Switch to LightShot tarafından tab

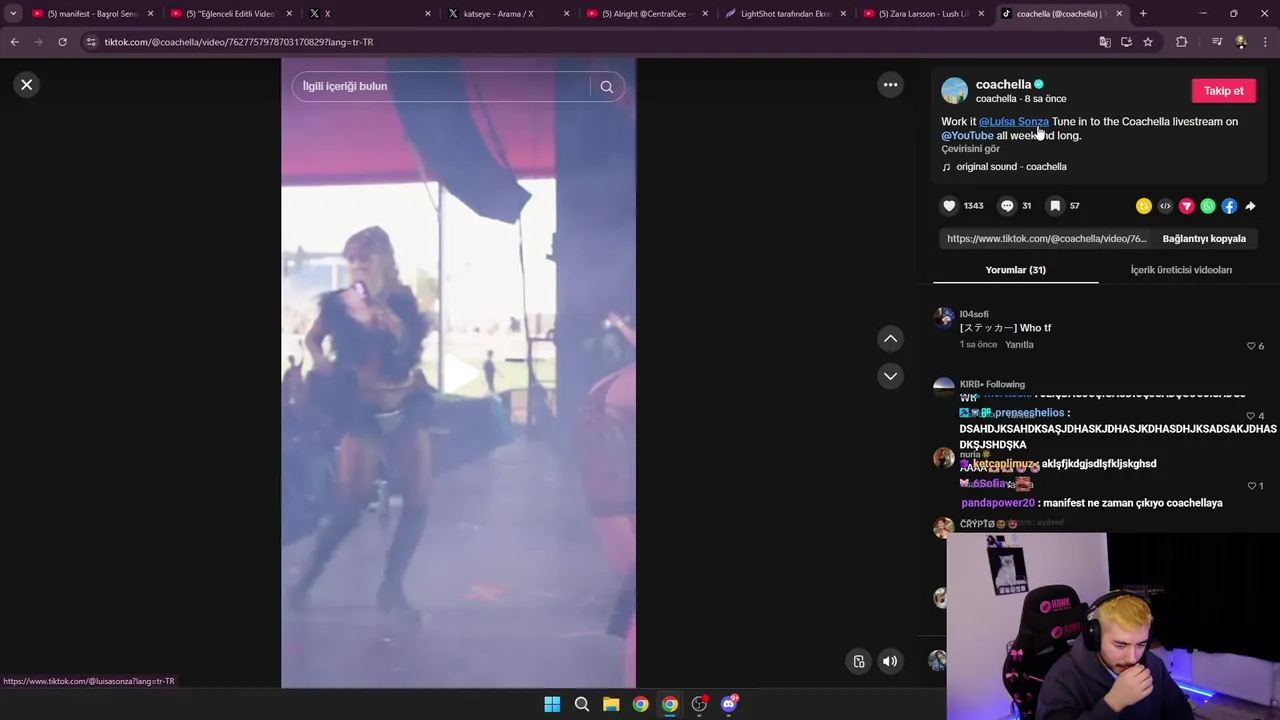click(x=784, y=14)
